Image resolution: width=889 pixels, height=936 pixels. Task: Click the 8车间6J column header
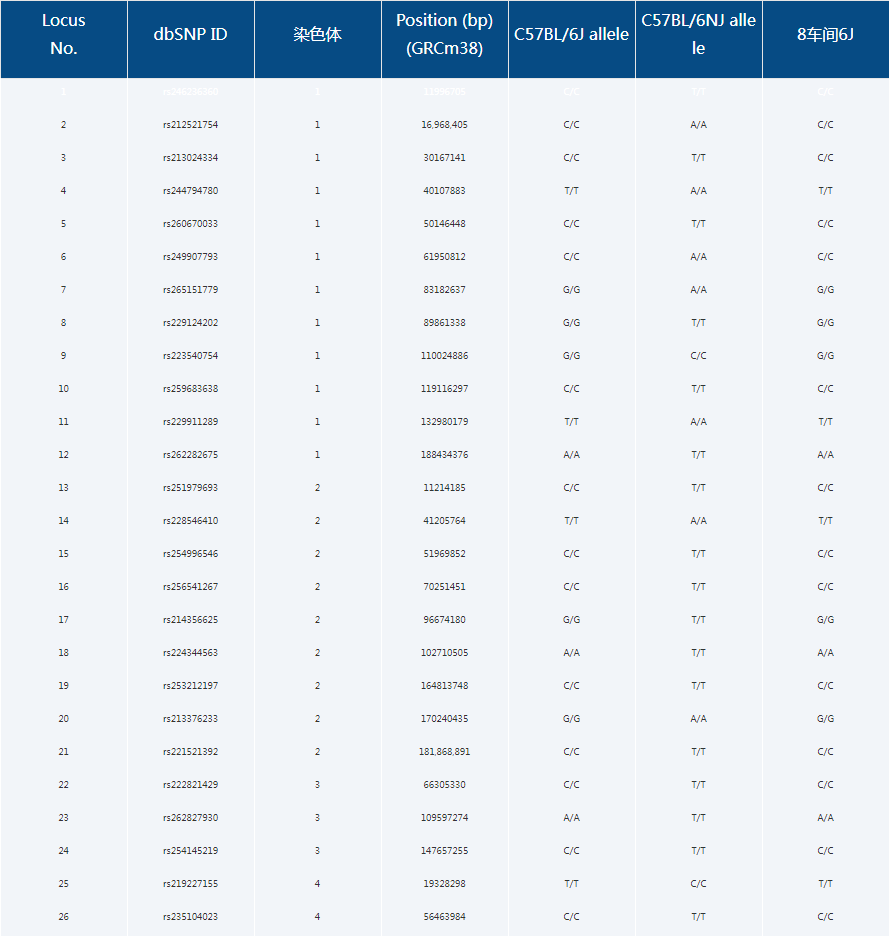click(825, 34)
